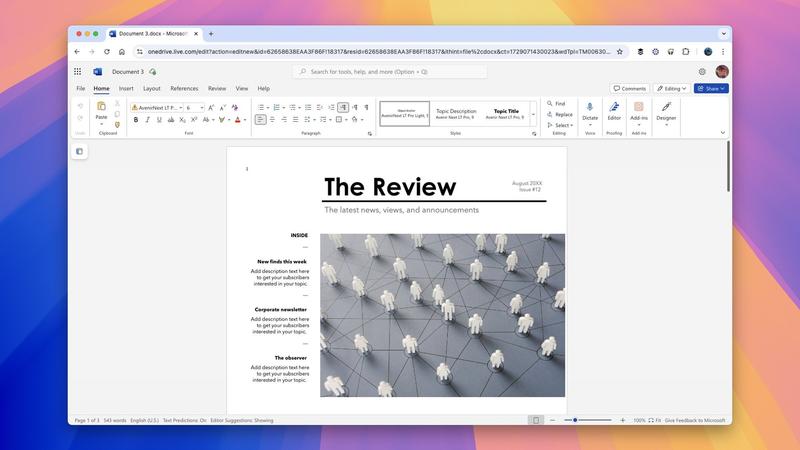Apply italic formatting to text
This screenshot has width=800, height=450.
pyautogui.click(x=148, y=119)
